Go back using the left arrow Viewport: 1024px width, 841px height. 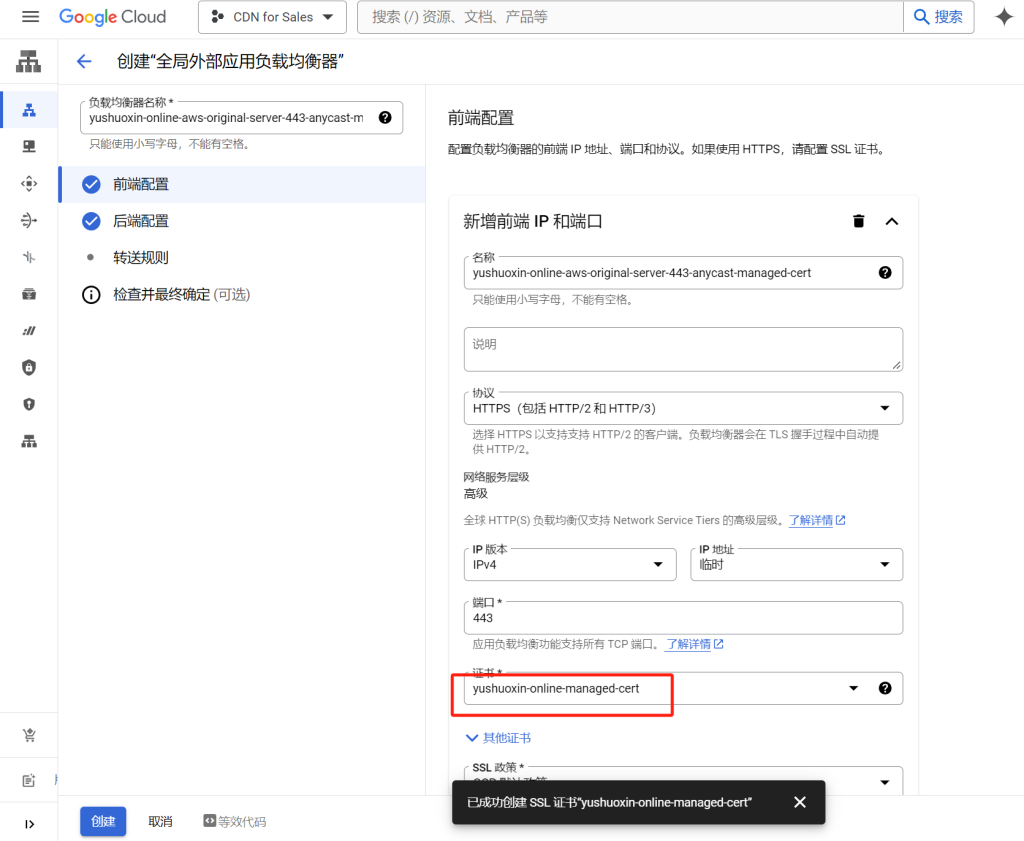click(x=84, y=62)
